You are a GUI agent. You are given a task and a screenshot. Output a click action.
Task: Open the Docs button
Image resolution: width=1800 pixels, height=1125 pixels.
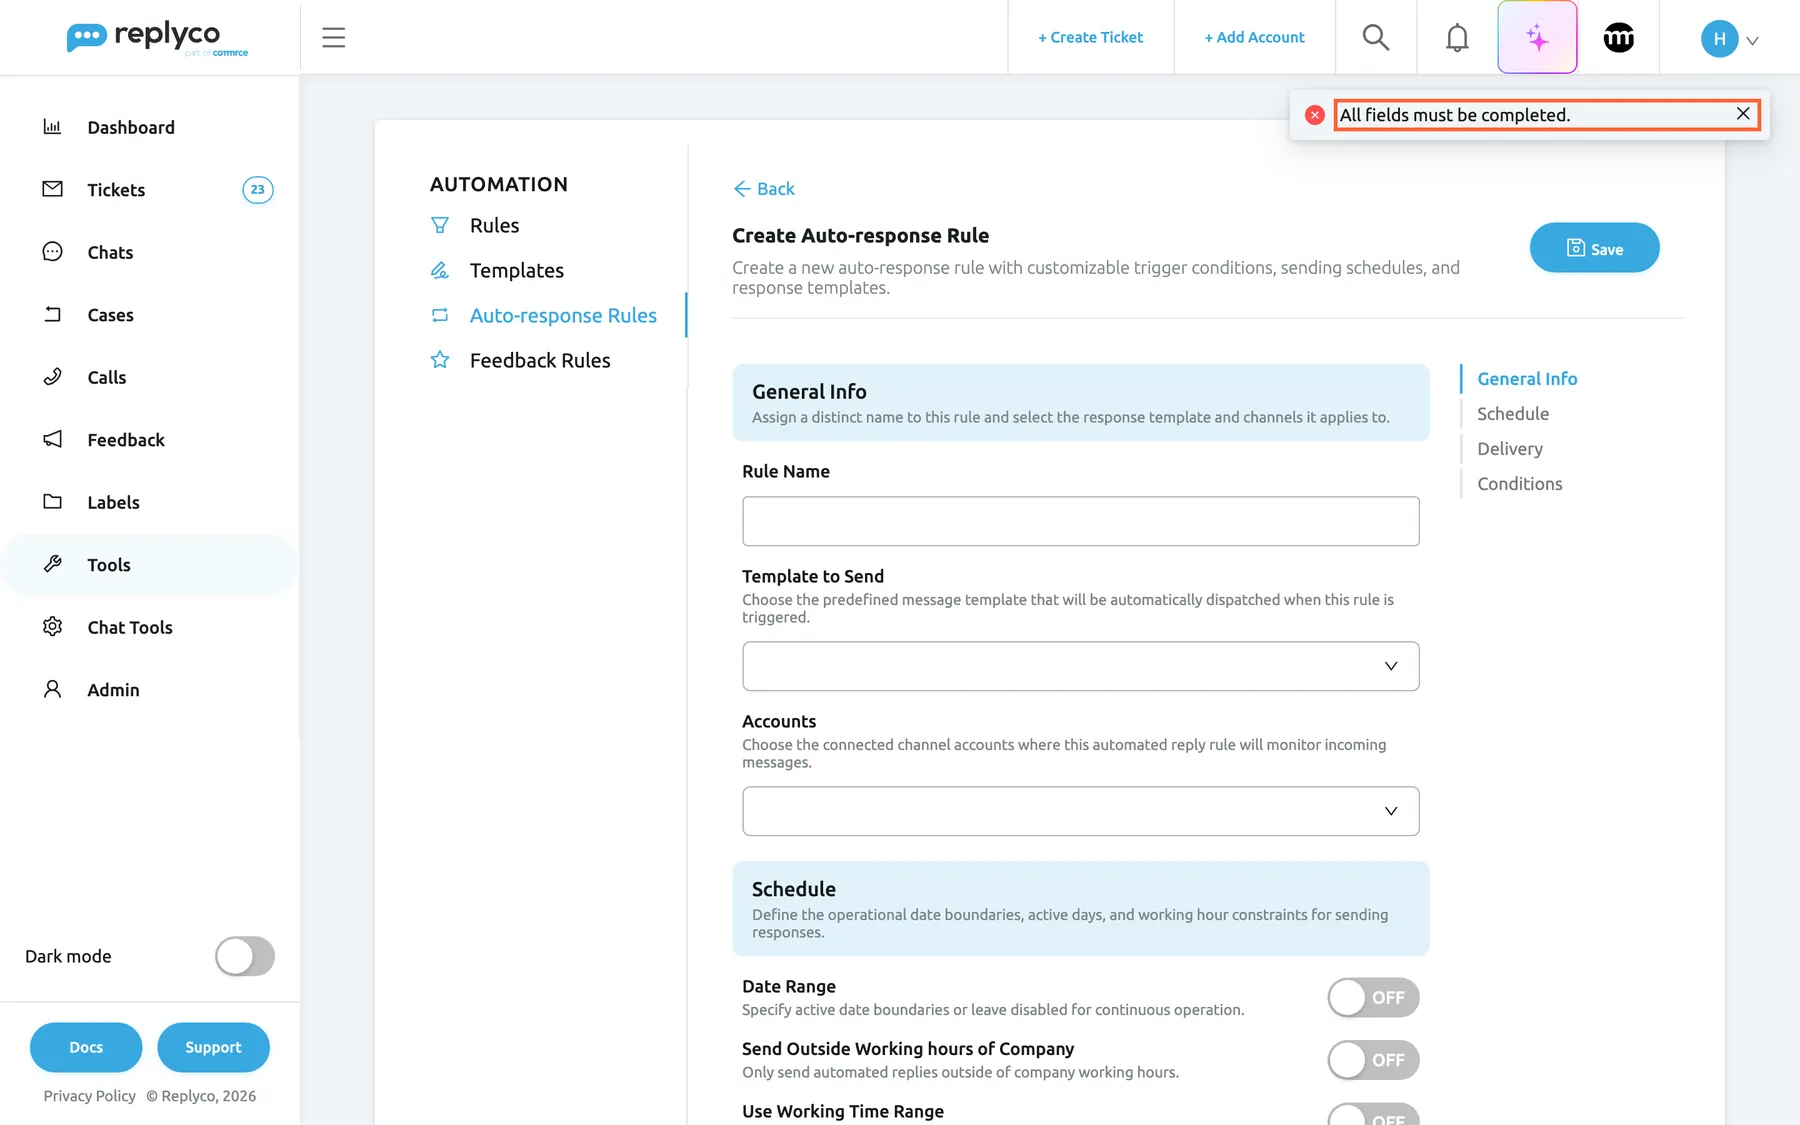pyautogui.click(x=86, y=1047)
